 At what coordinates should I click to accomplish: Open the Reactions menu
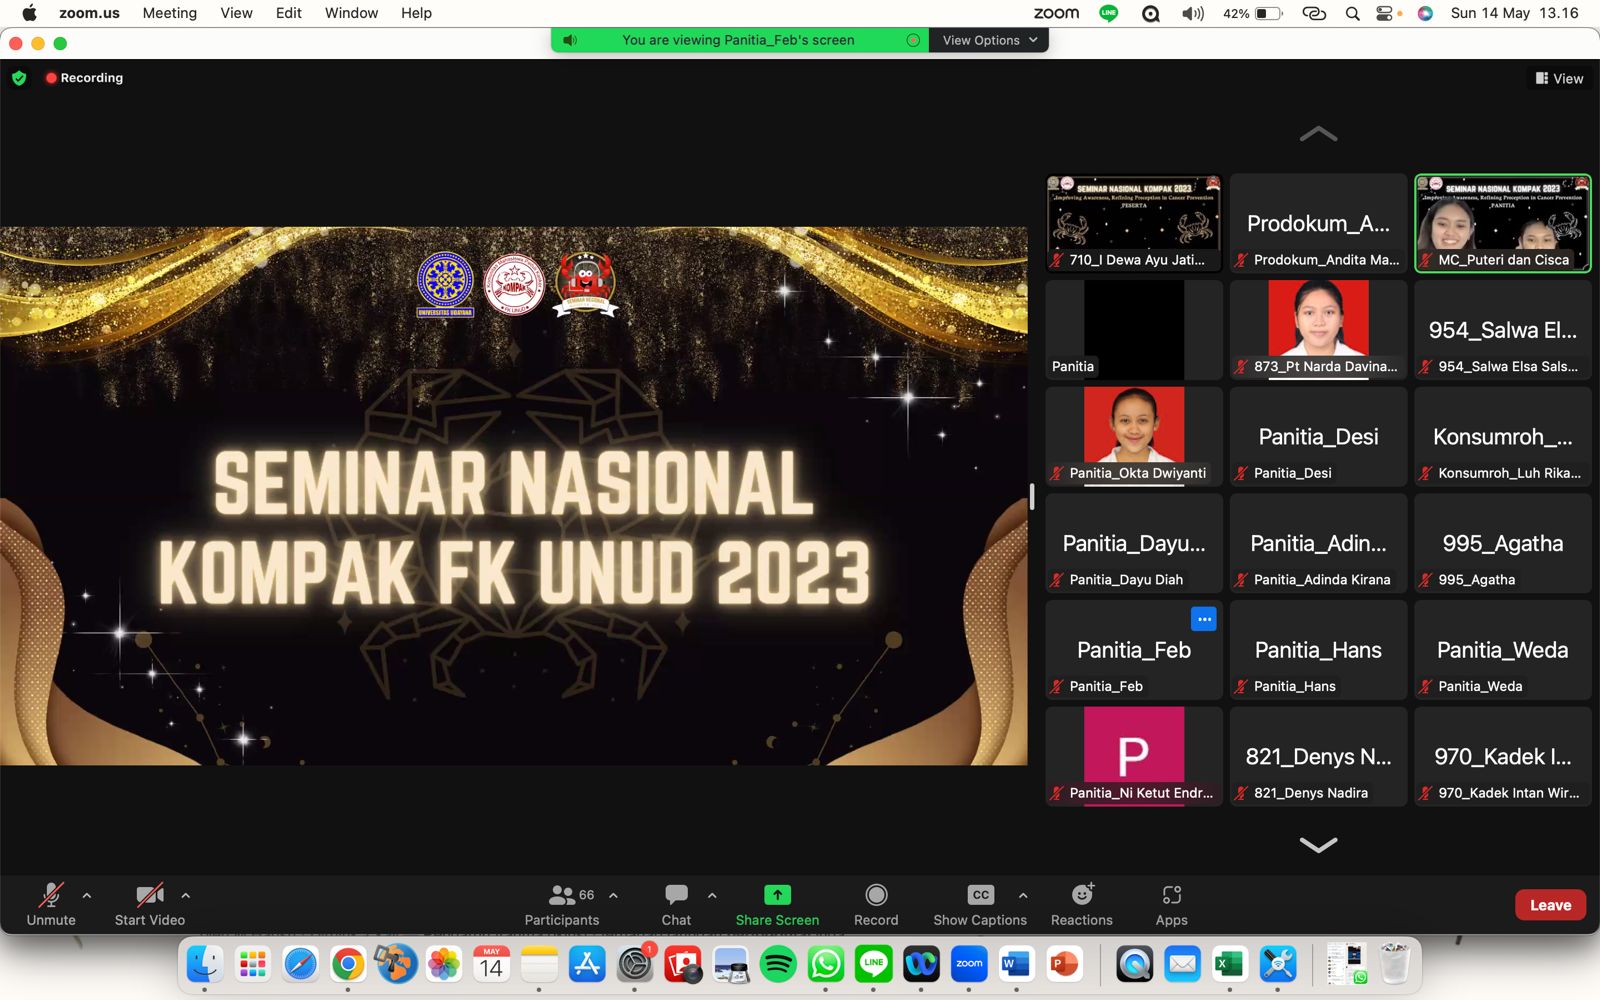pos(1081,904)
